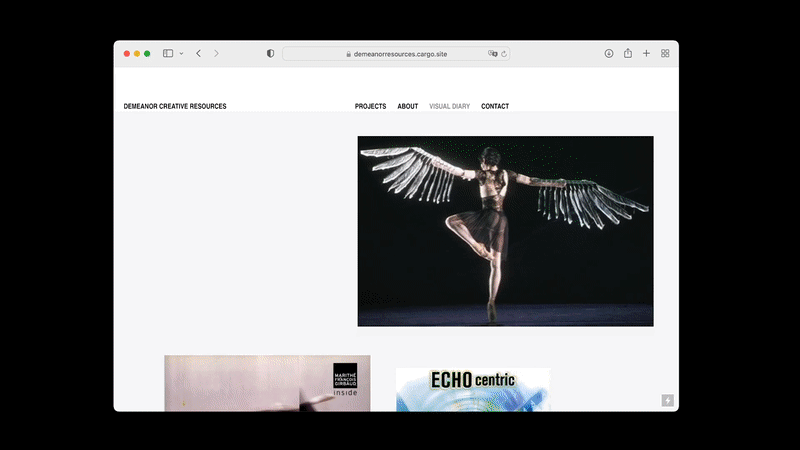Open the privacy report shield icon
This screenshot has height=450, width=800.
[270, 54]
